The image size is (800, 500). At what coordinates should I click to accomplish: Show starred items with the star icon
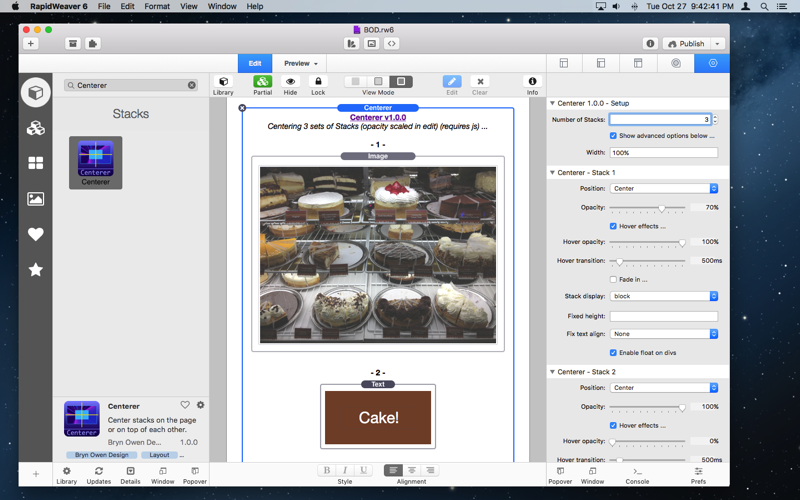point(35,269)
